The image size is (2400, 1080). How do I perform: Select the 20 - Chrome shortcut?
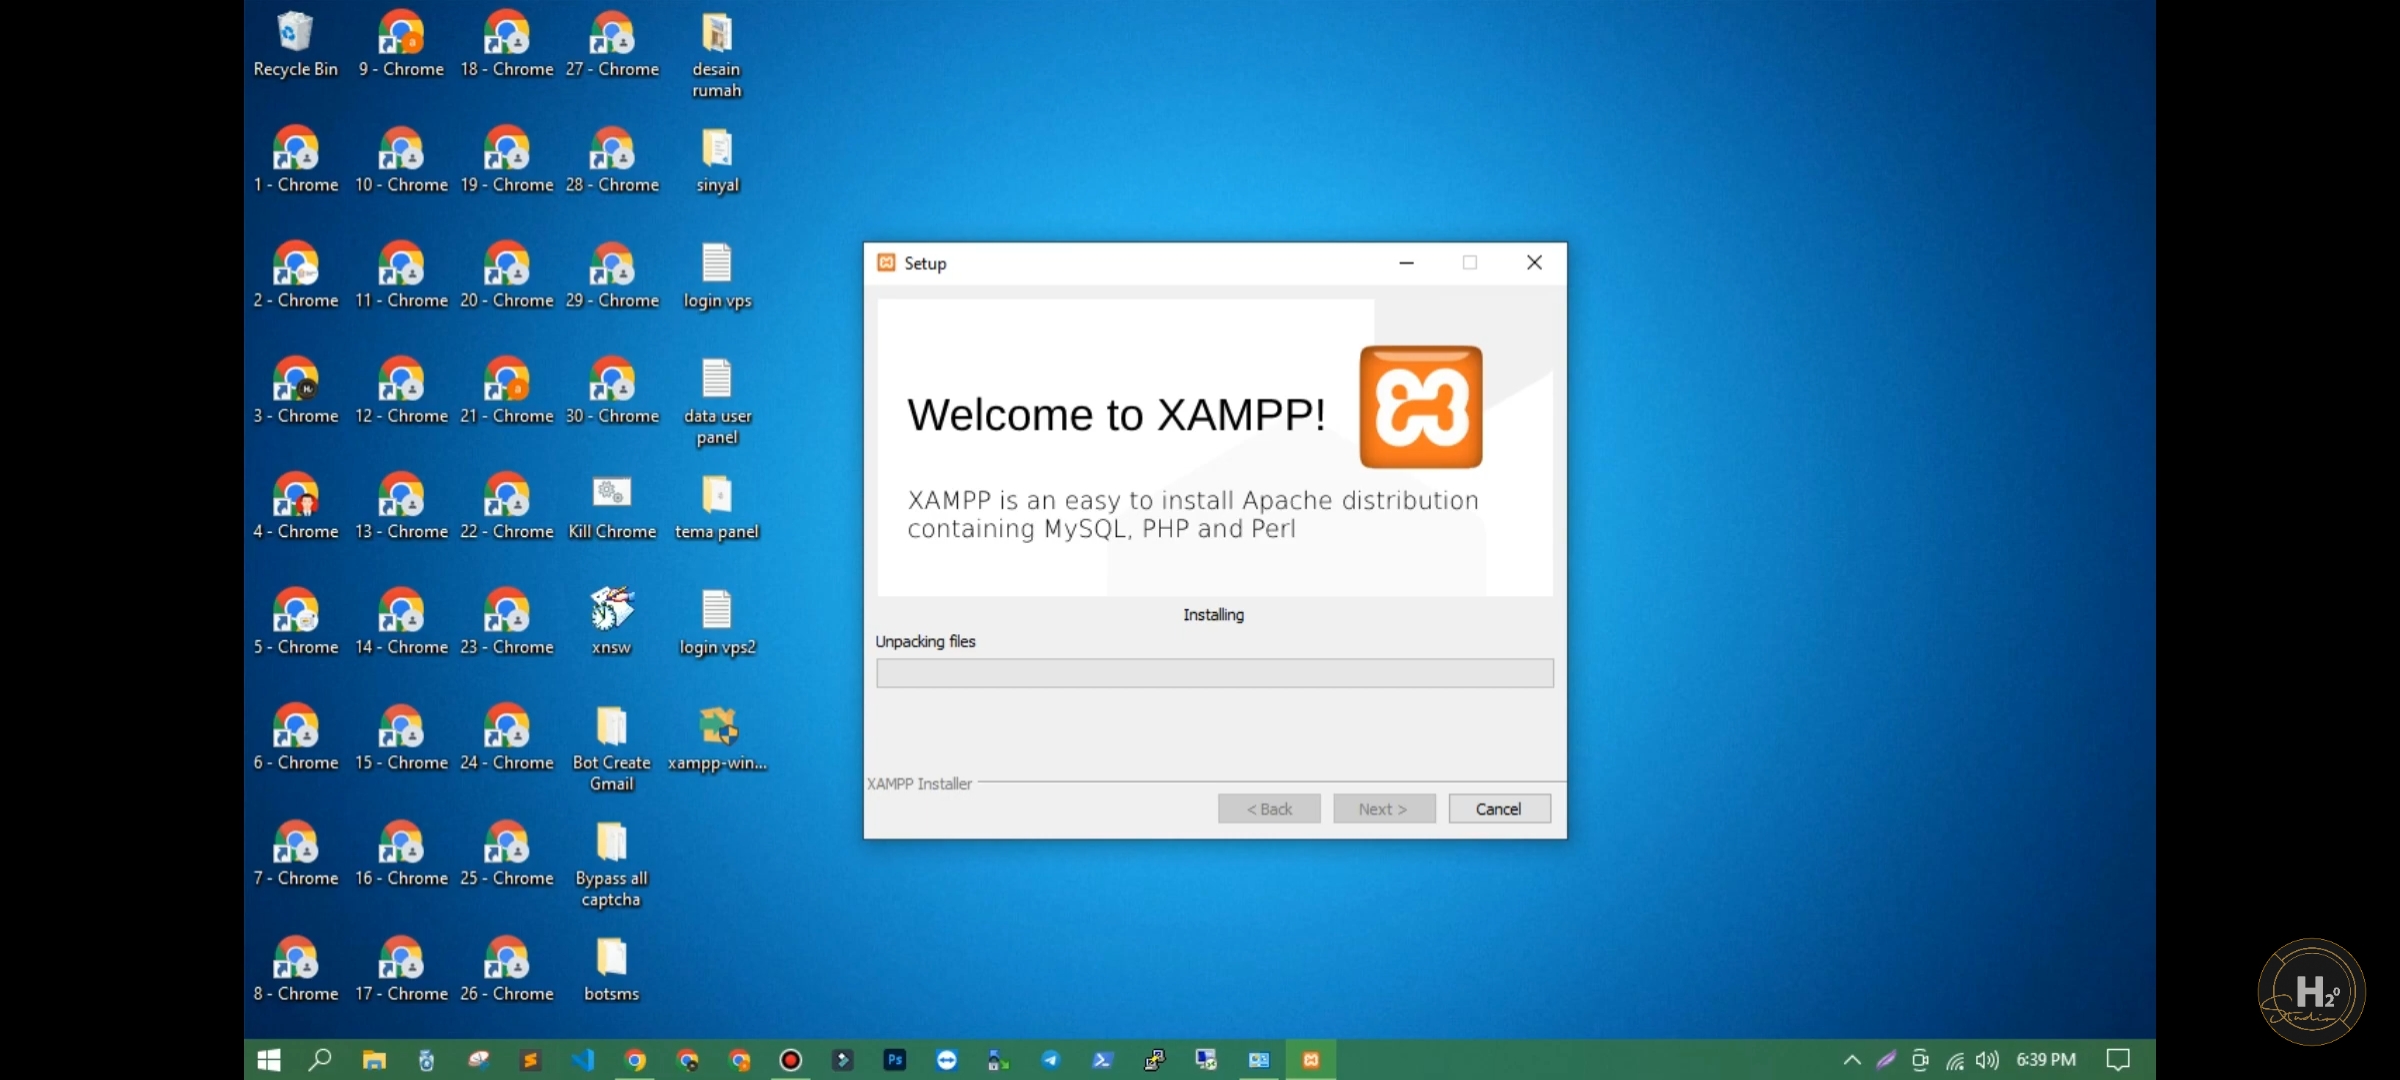tap(507, 276)
